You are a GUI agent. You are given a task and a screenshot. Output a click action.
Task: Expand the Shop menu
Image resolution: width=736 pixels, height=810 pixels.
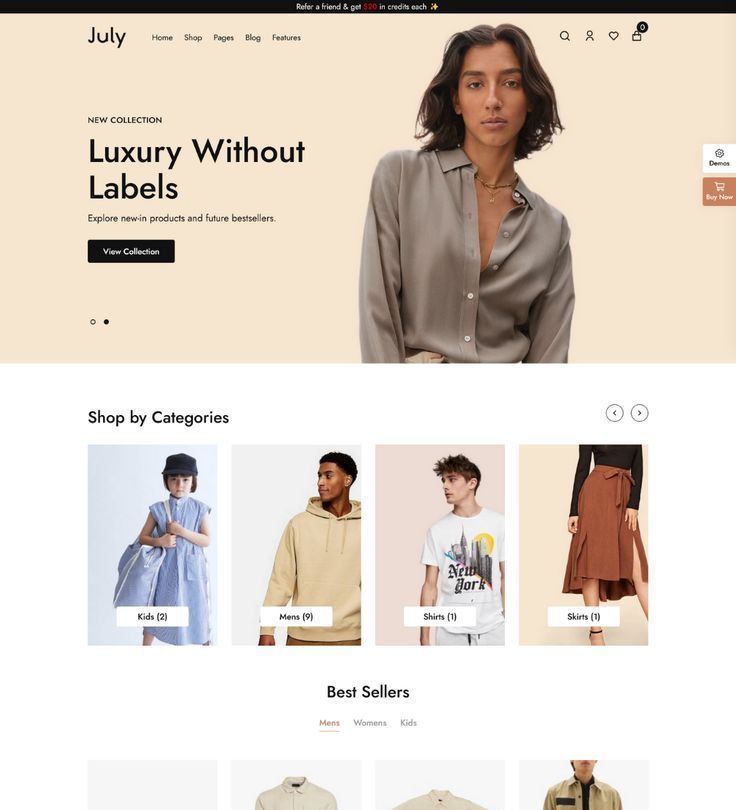point(193,38)
